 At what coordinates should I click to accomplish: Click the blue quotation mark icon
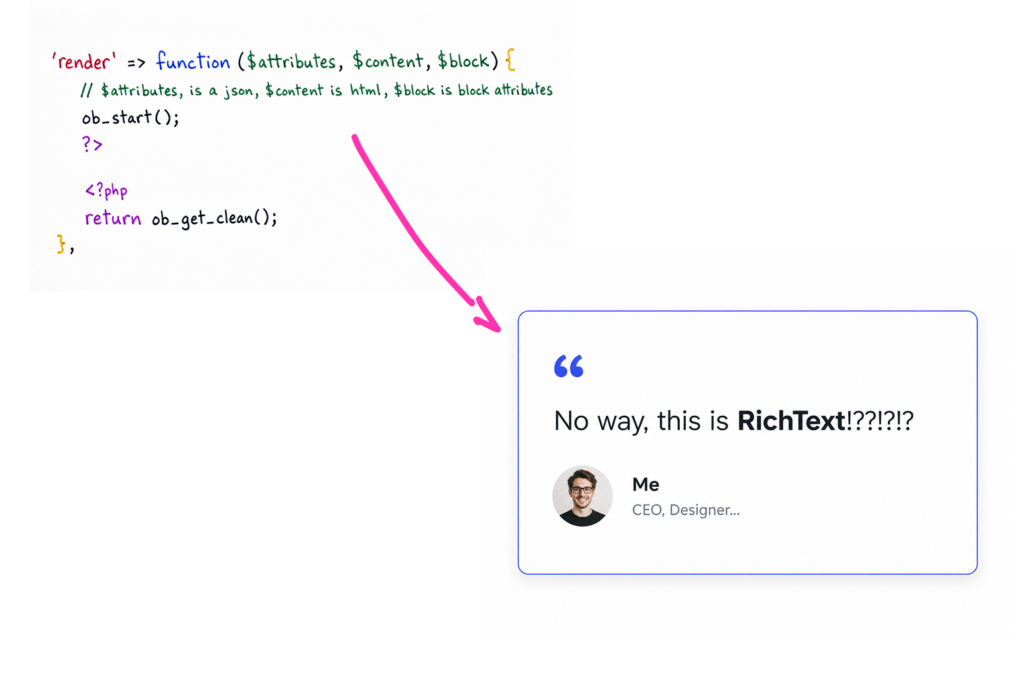568,366
